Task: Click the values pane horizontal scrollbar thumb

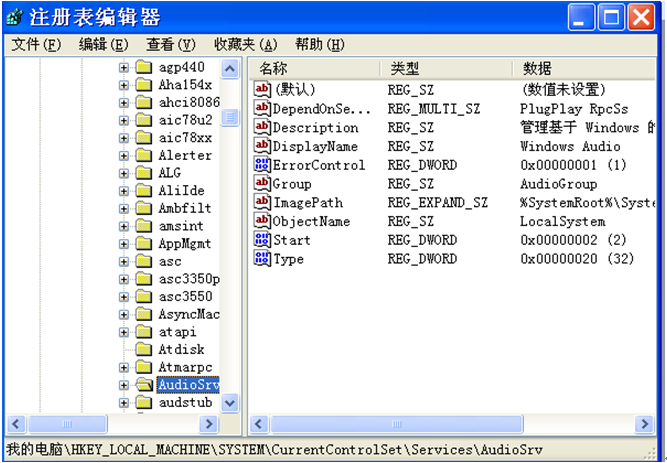Action: point(396,424)
